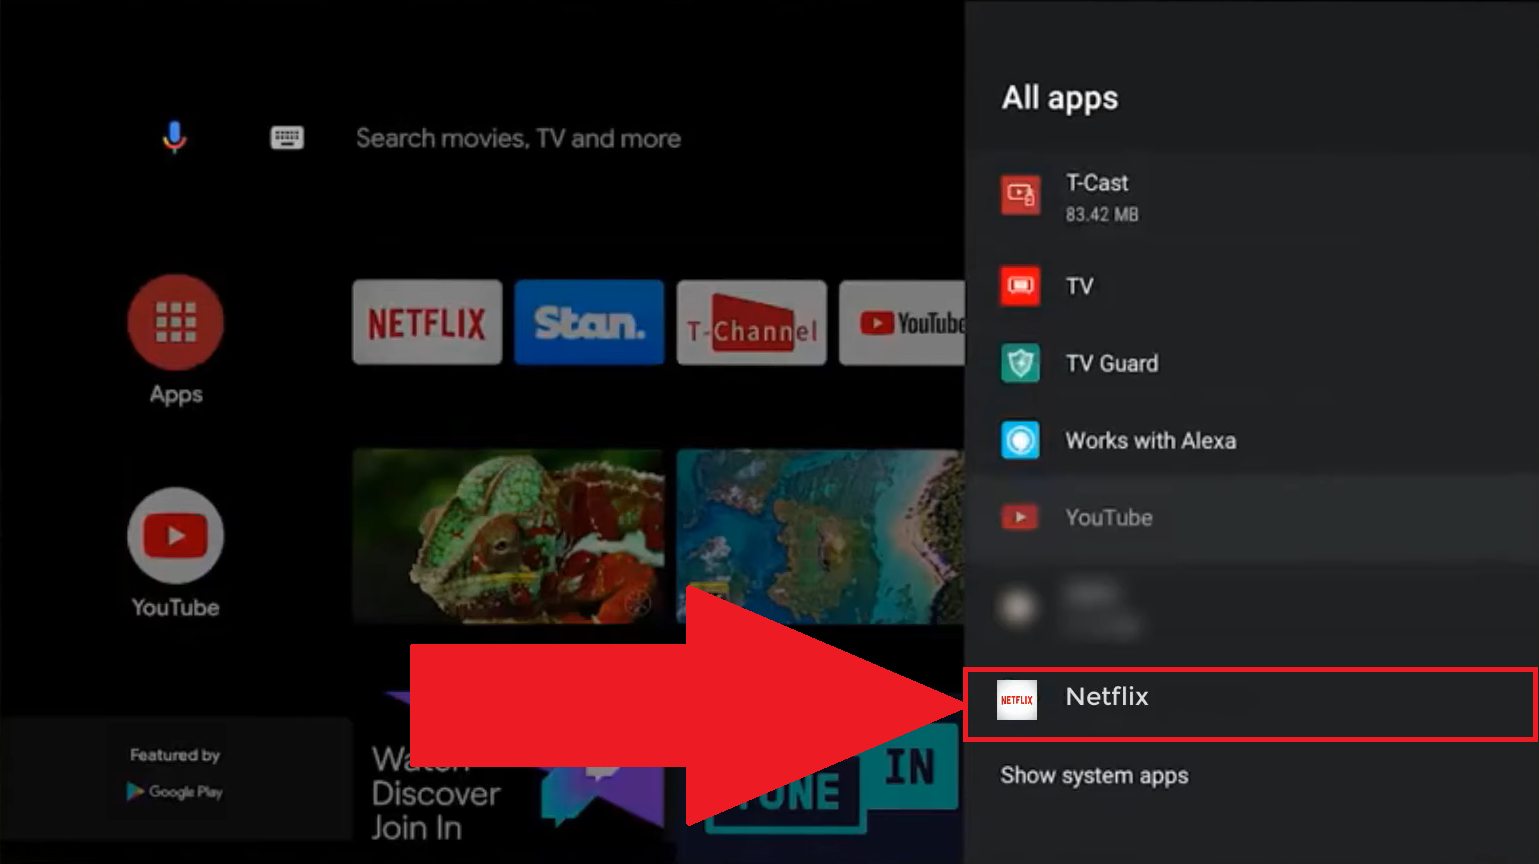The height and width of the screenshot is (864, 1539).
Task: Select YouTube in the All apps list
Action: (x=1252, y=517)
